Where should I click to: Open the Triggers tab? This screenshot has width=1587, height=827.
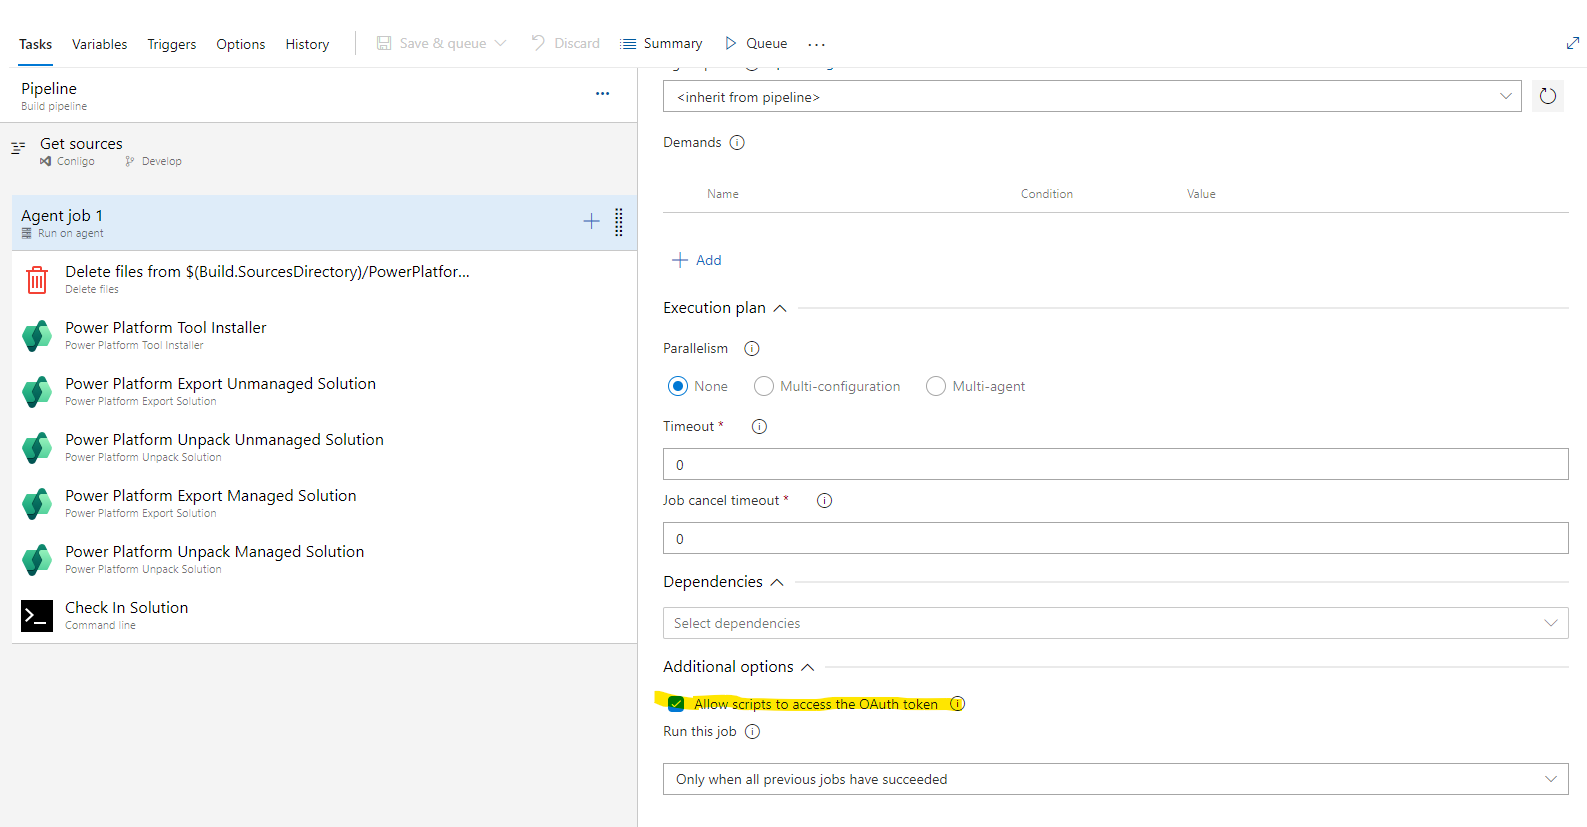click(171, 44)
